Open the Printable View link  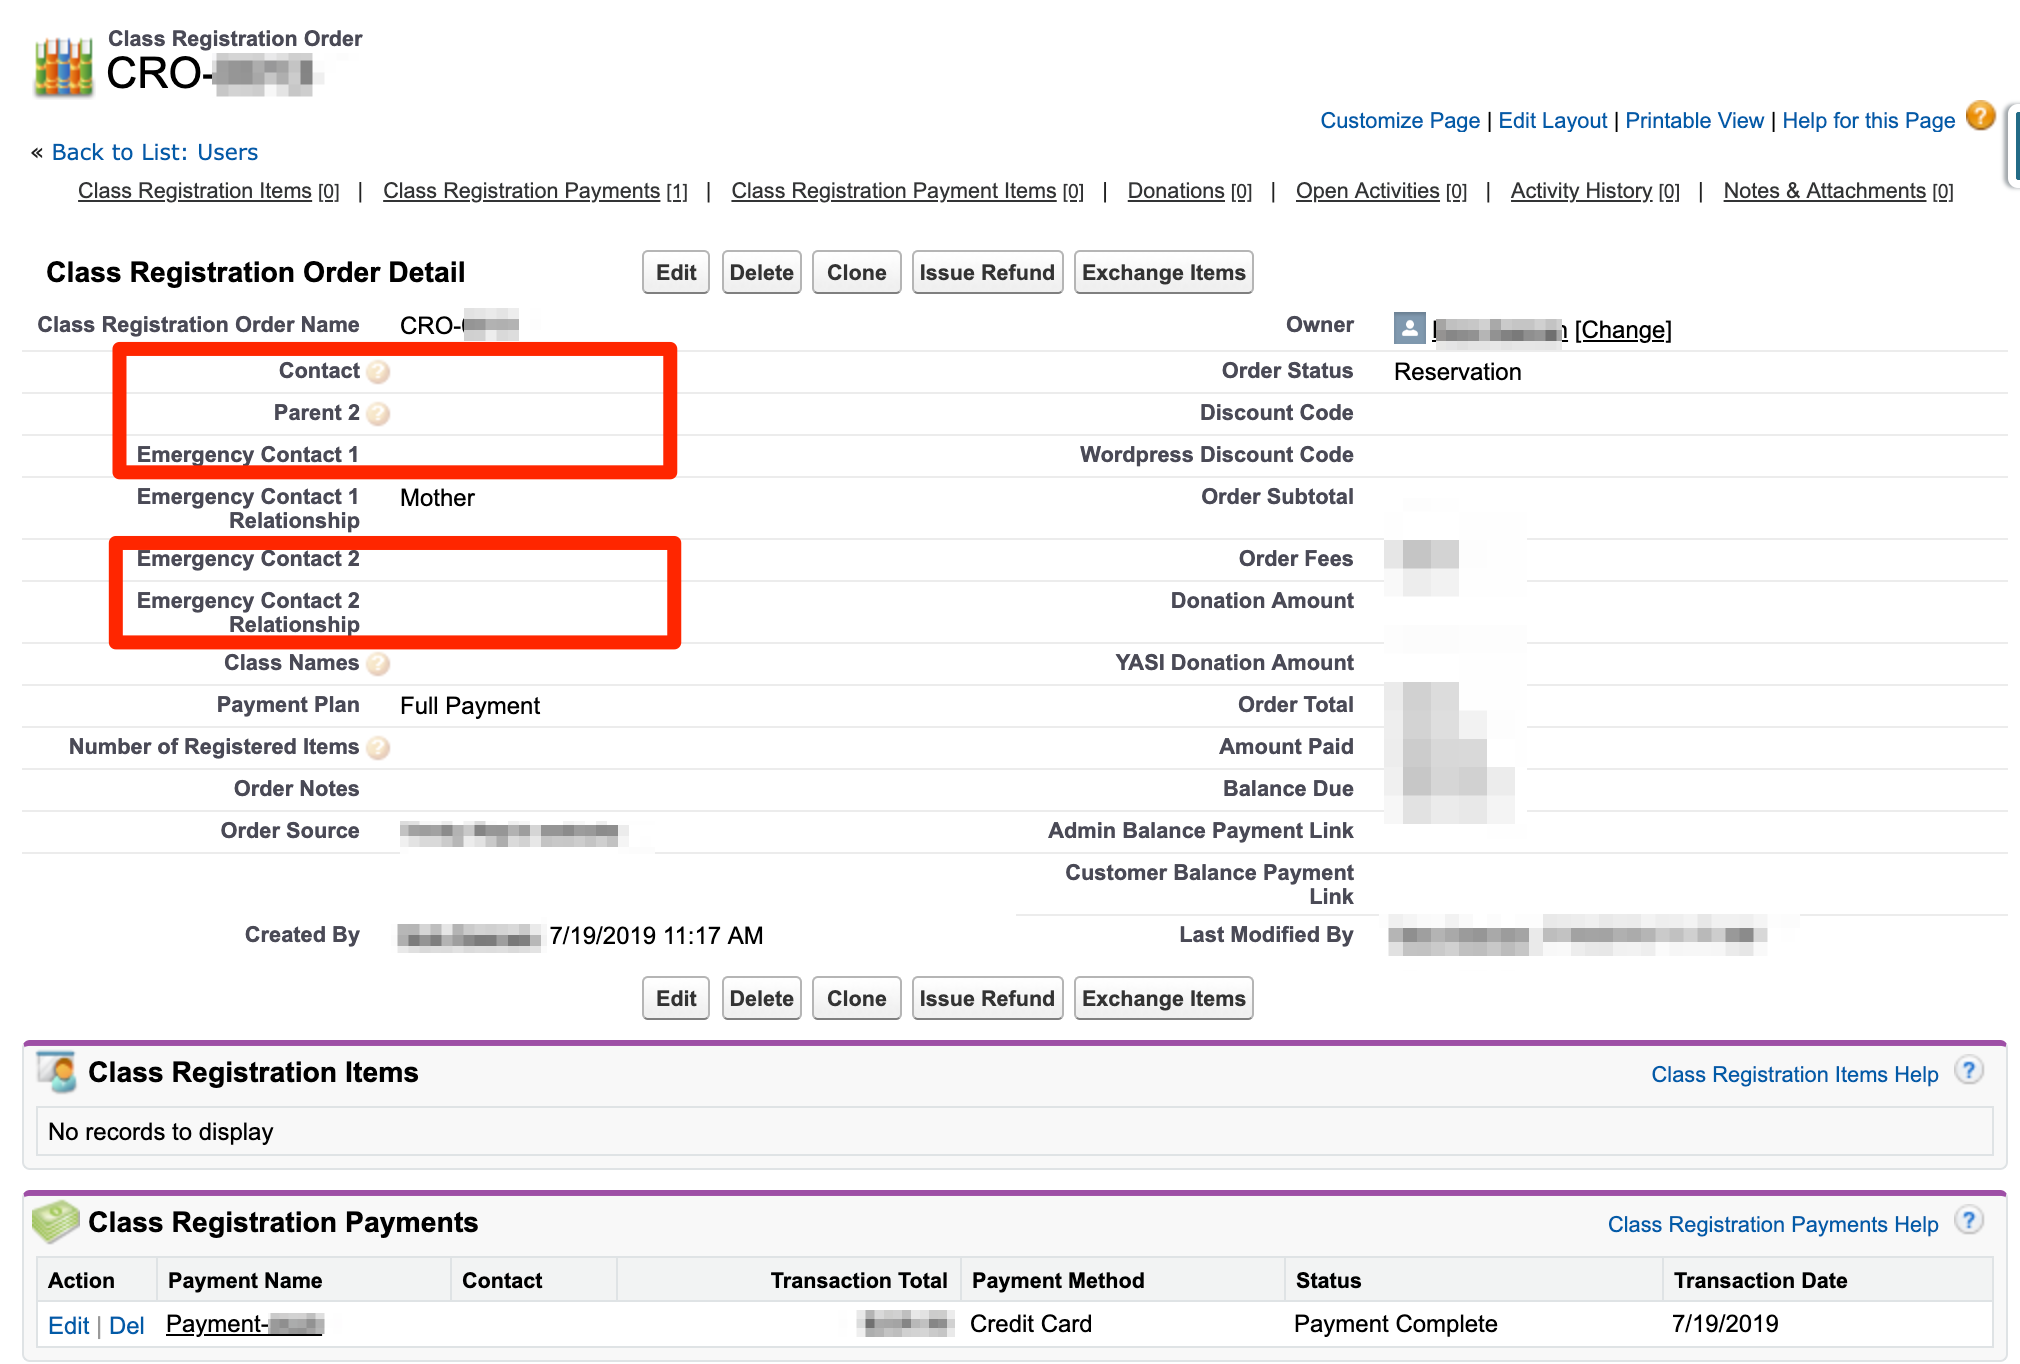click(x=1694, y=121)
